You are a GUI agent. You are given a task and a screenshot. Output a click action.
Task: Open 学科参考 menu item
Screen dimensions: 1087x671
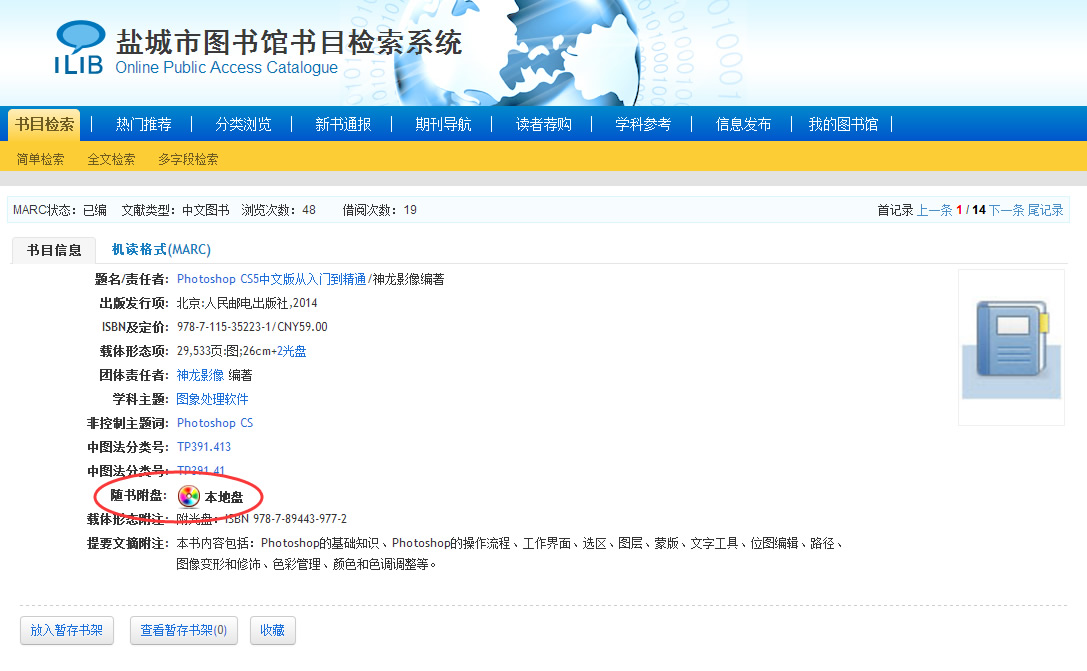point(643,124)
